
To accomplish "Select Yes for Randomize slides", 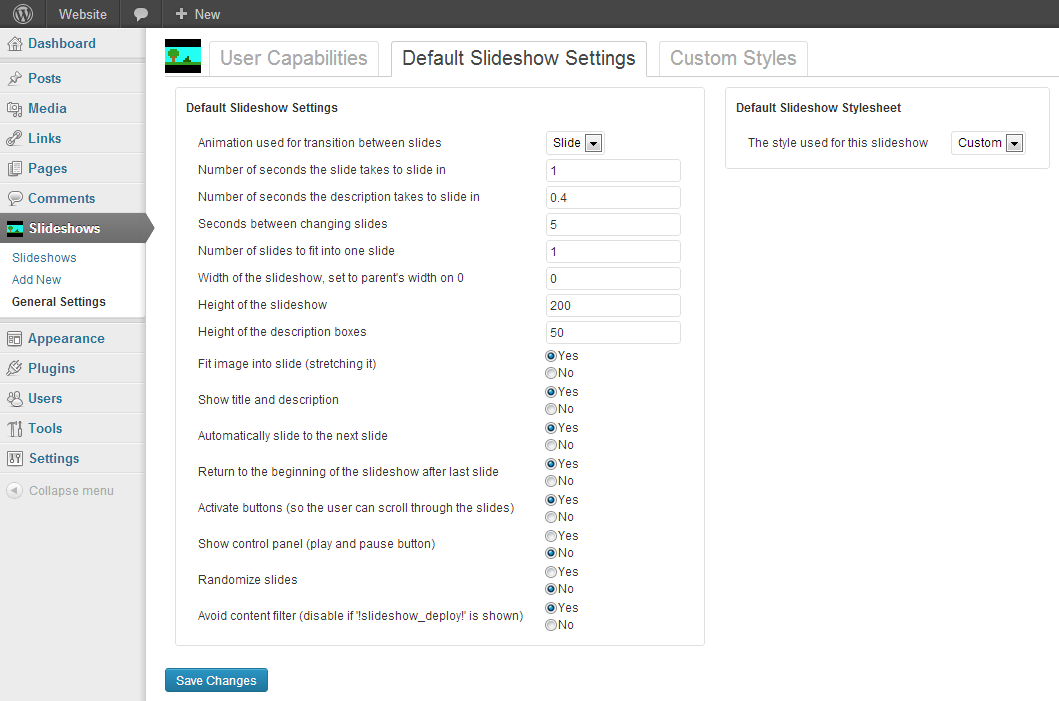I will point(551,572).
